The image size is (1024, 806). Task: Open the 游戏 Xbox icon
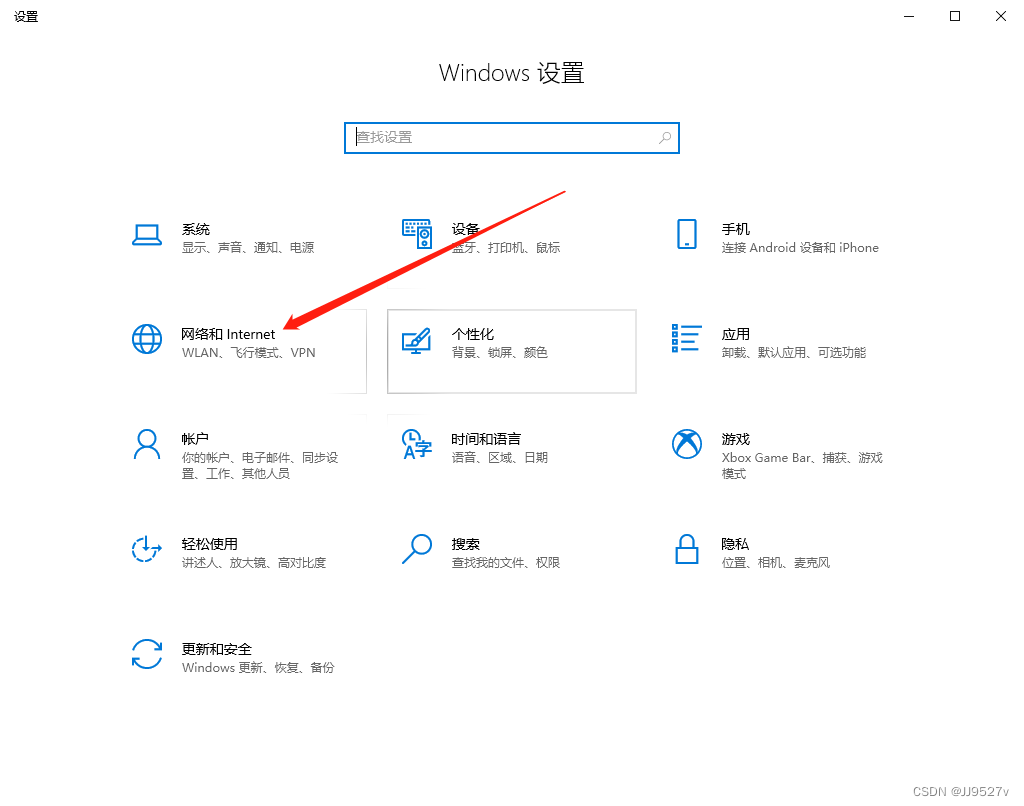click(x=686, y=444)
